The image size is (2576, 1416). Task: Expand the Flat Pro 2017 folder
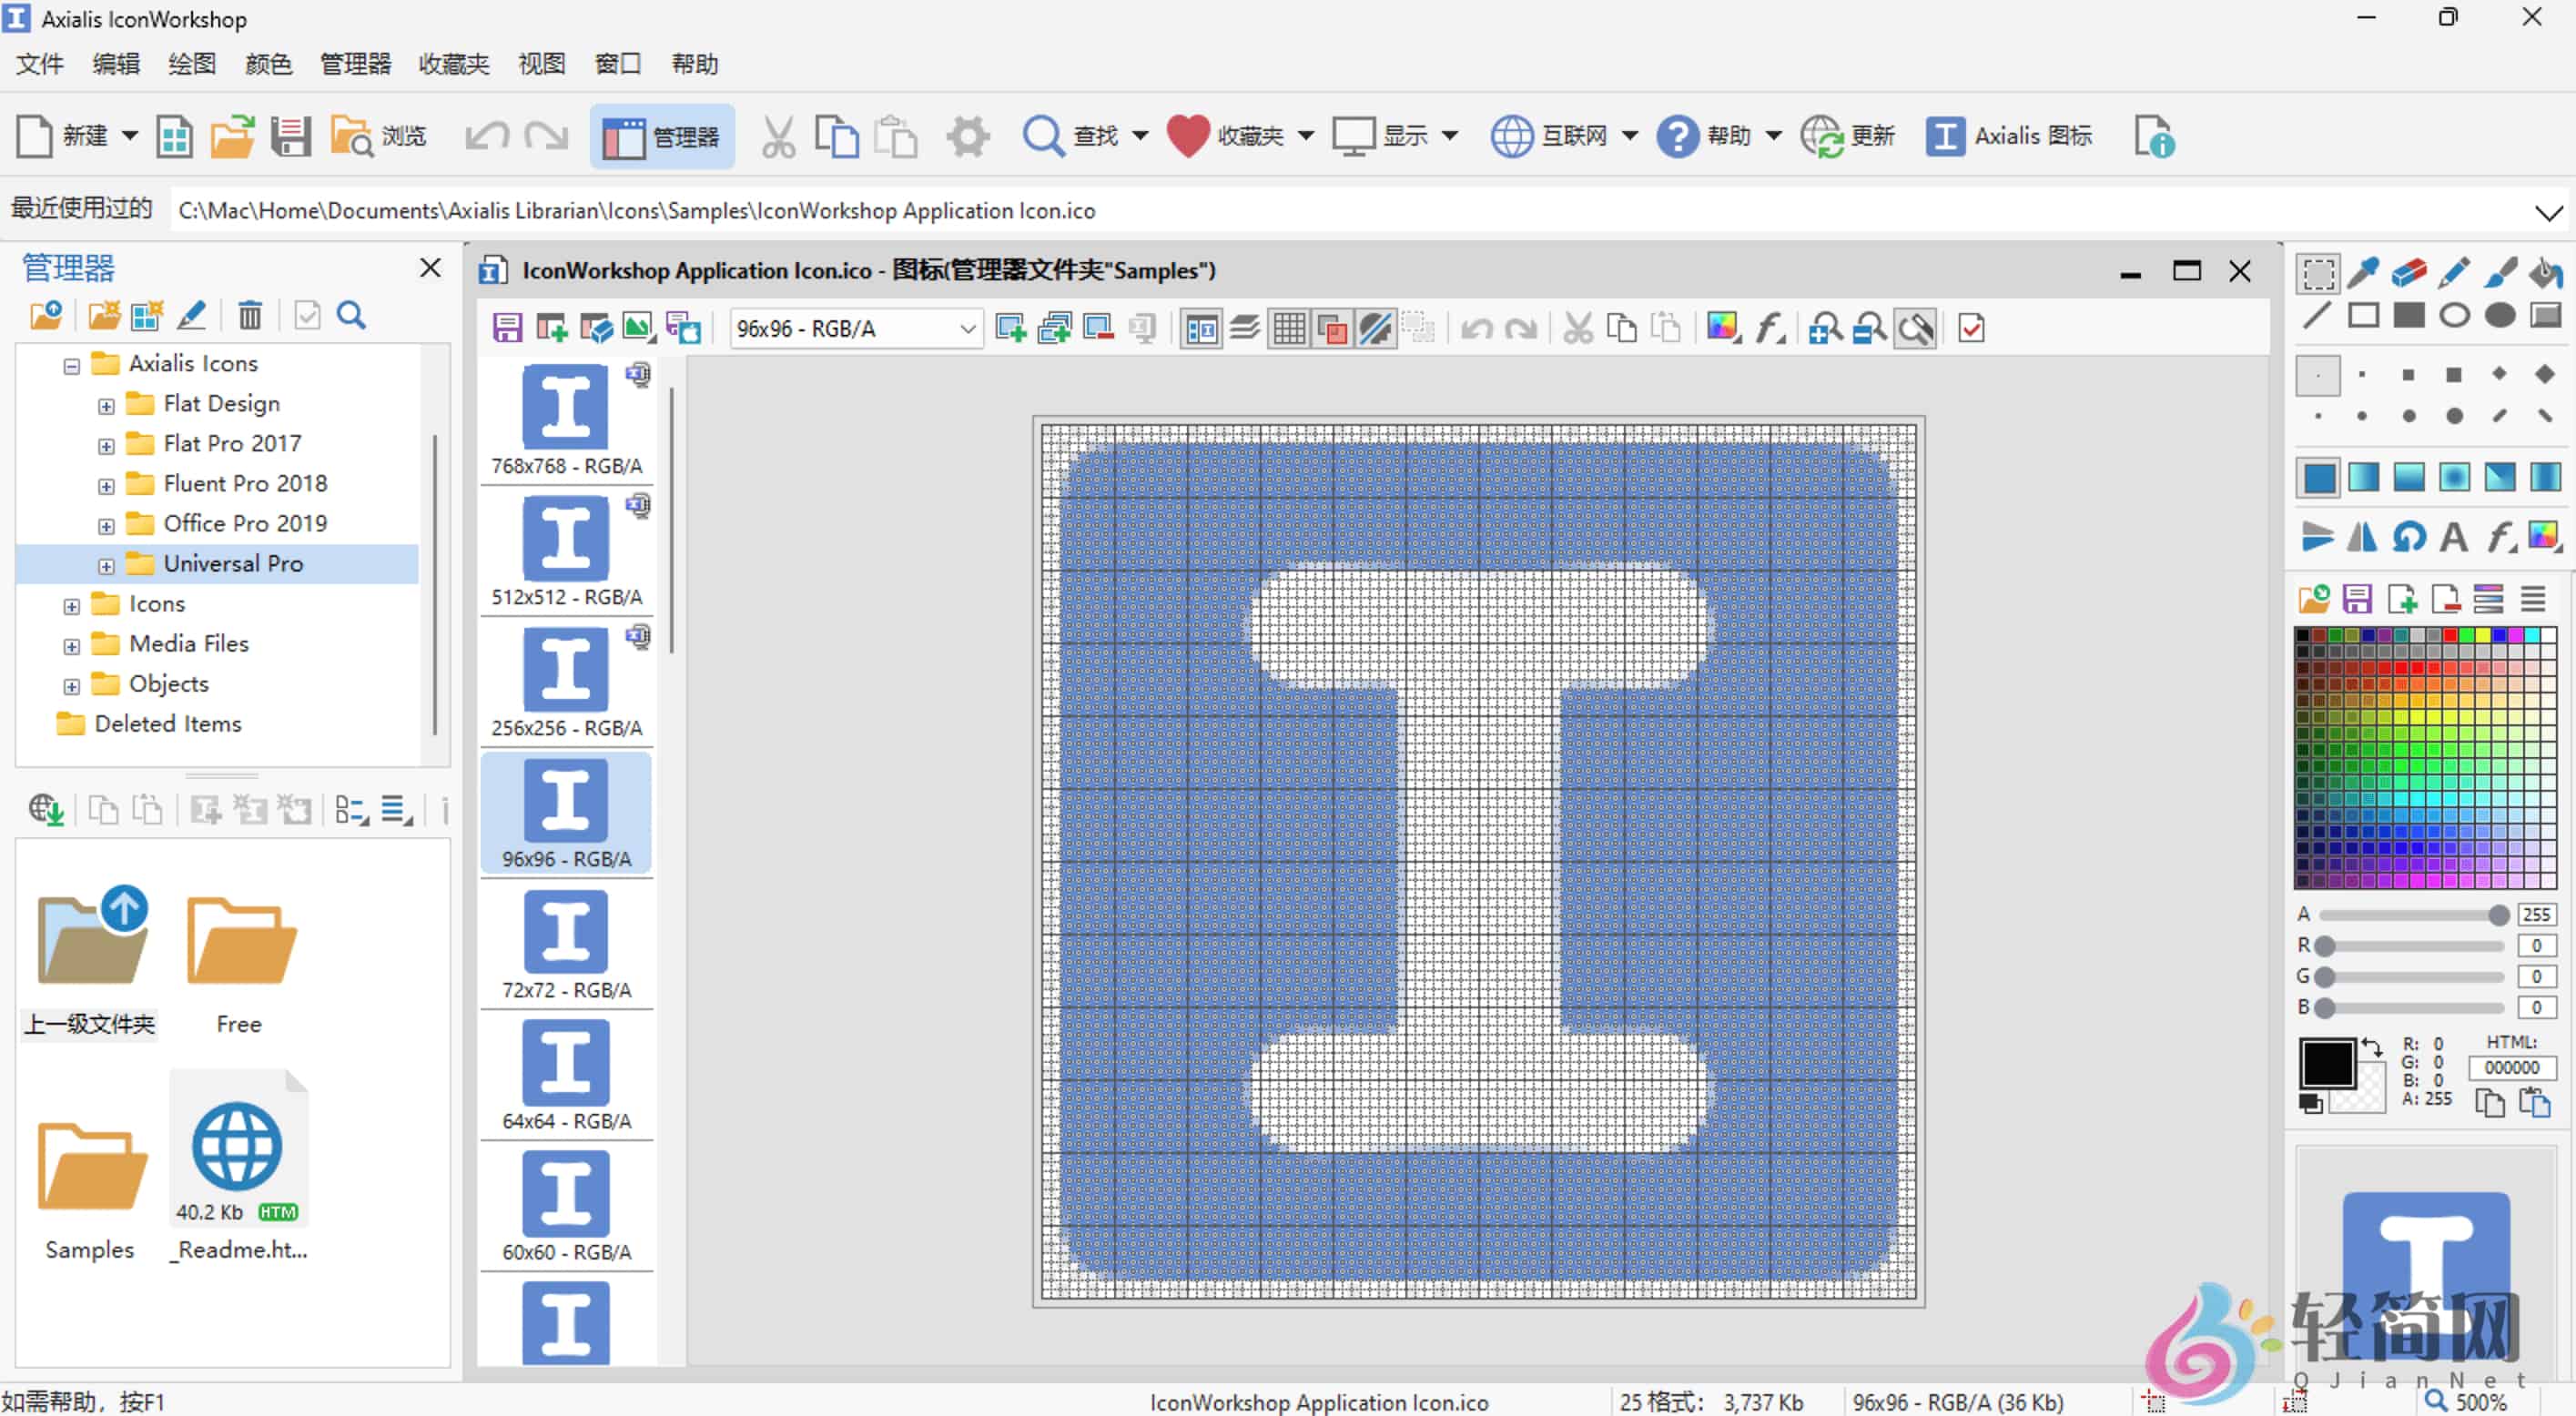[x=106, y=446]
